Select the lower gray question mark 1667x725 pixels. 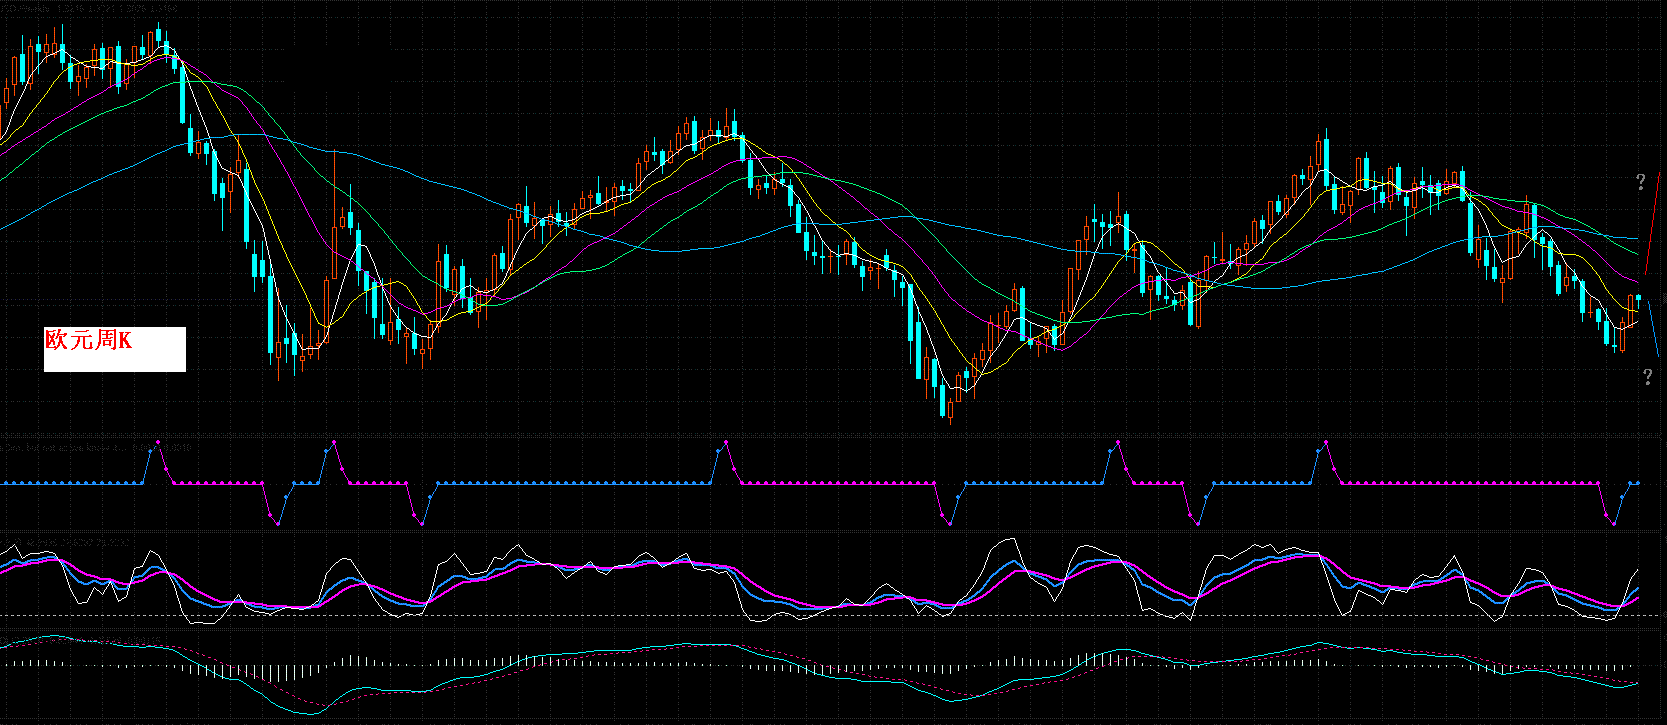(1647, 377)
